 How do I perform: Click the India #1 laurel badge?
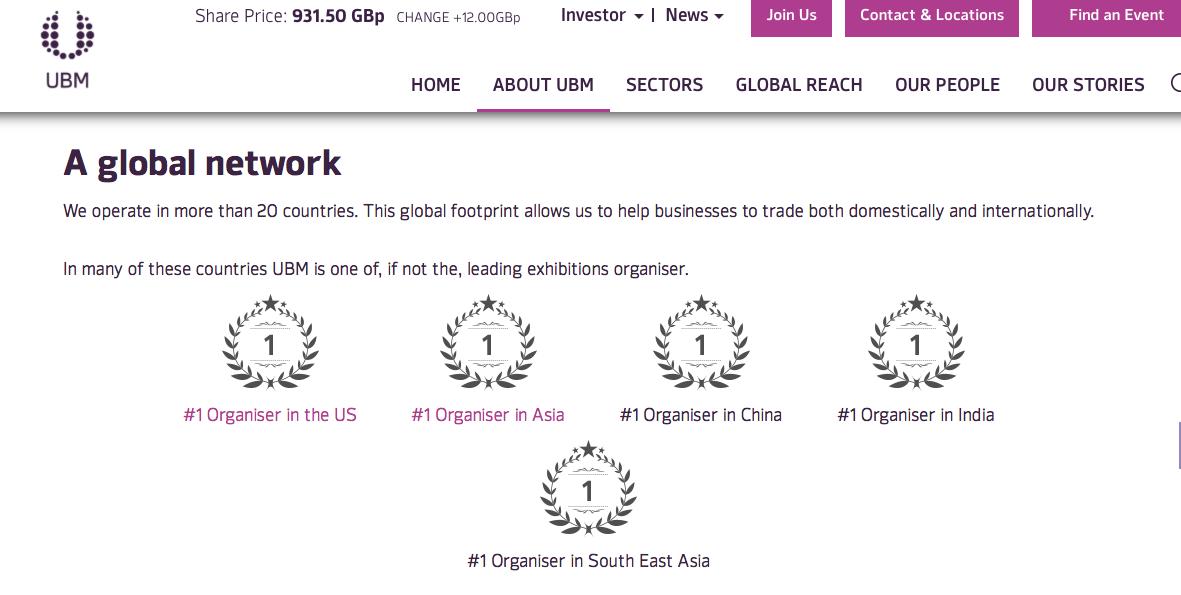[916, 343]
